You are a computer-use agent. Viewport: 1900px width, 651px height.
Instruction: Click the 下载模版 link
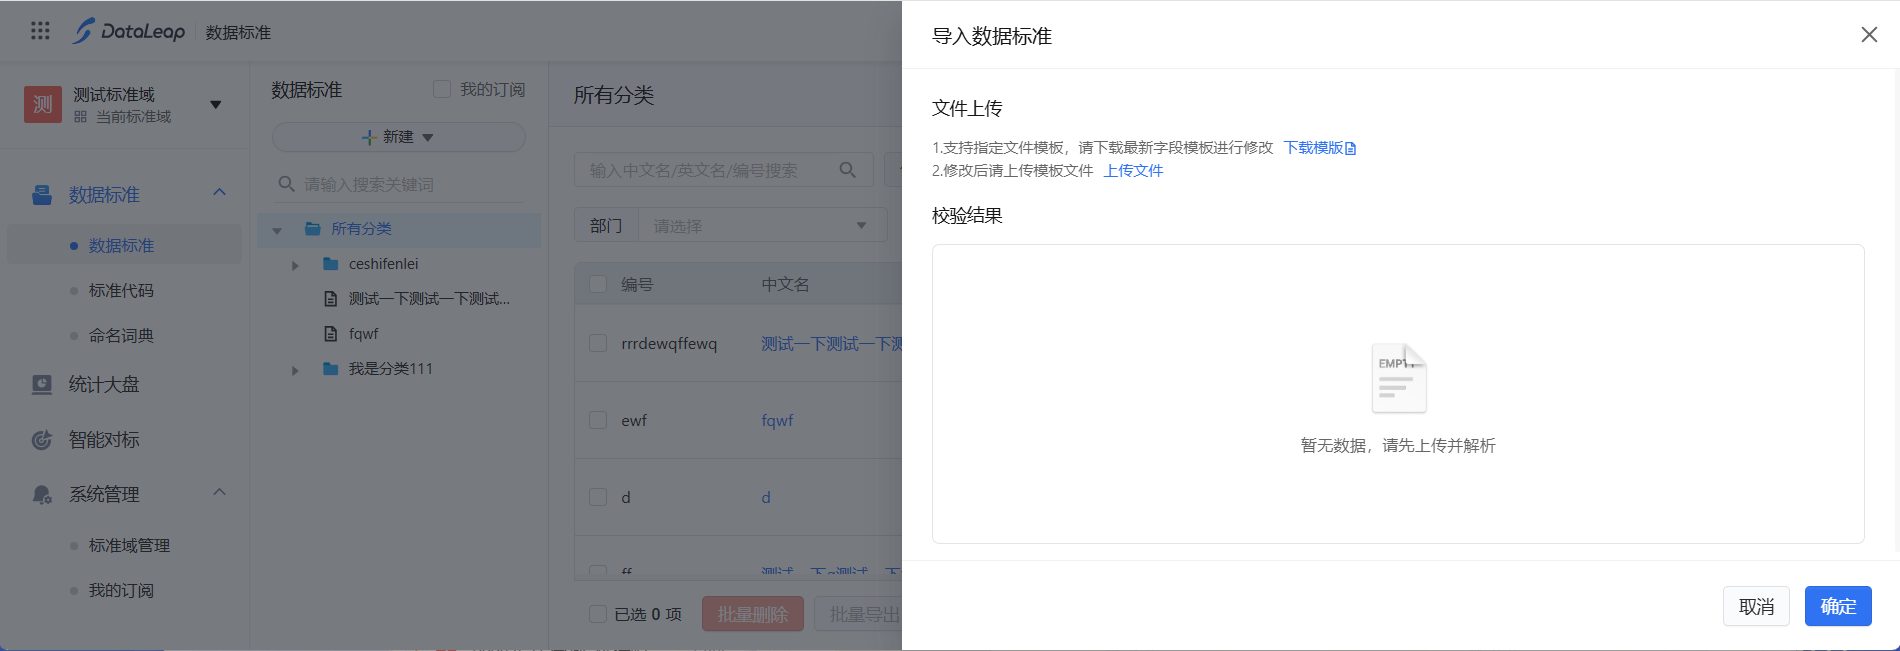click(1313, 147)
